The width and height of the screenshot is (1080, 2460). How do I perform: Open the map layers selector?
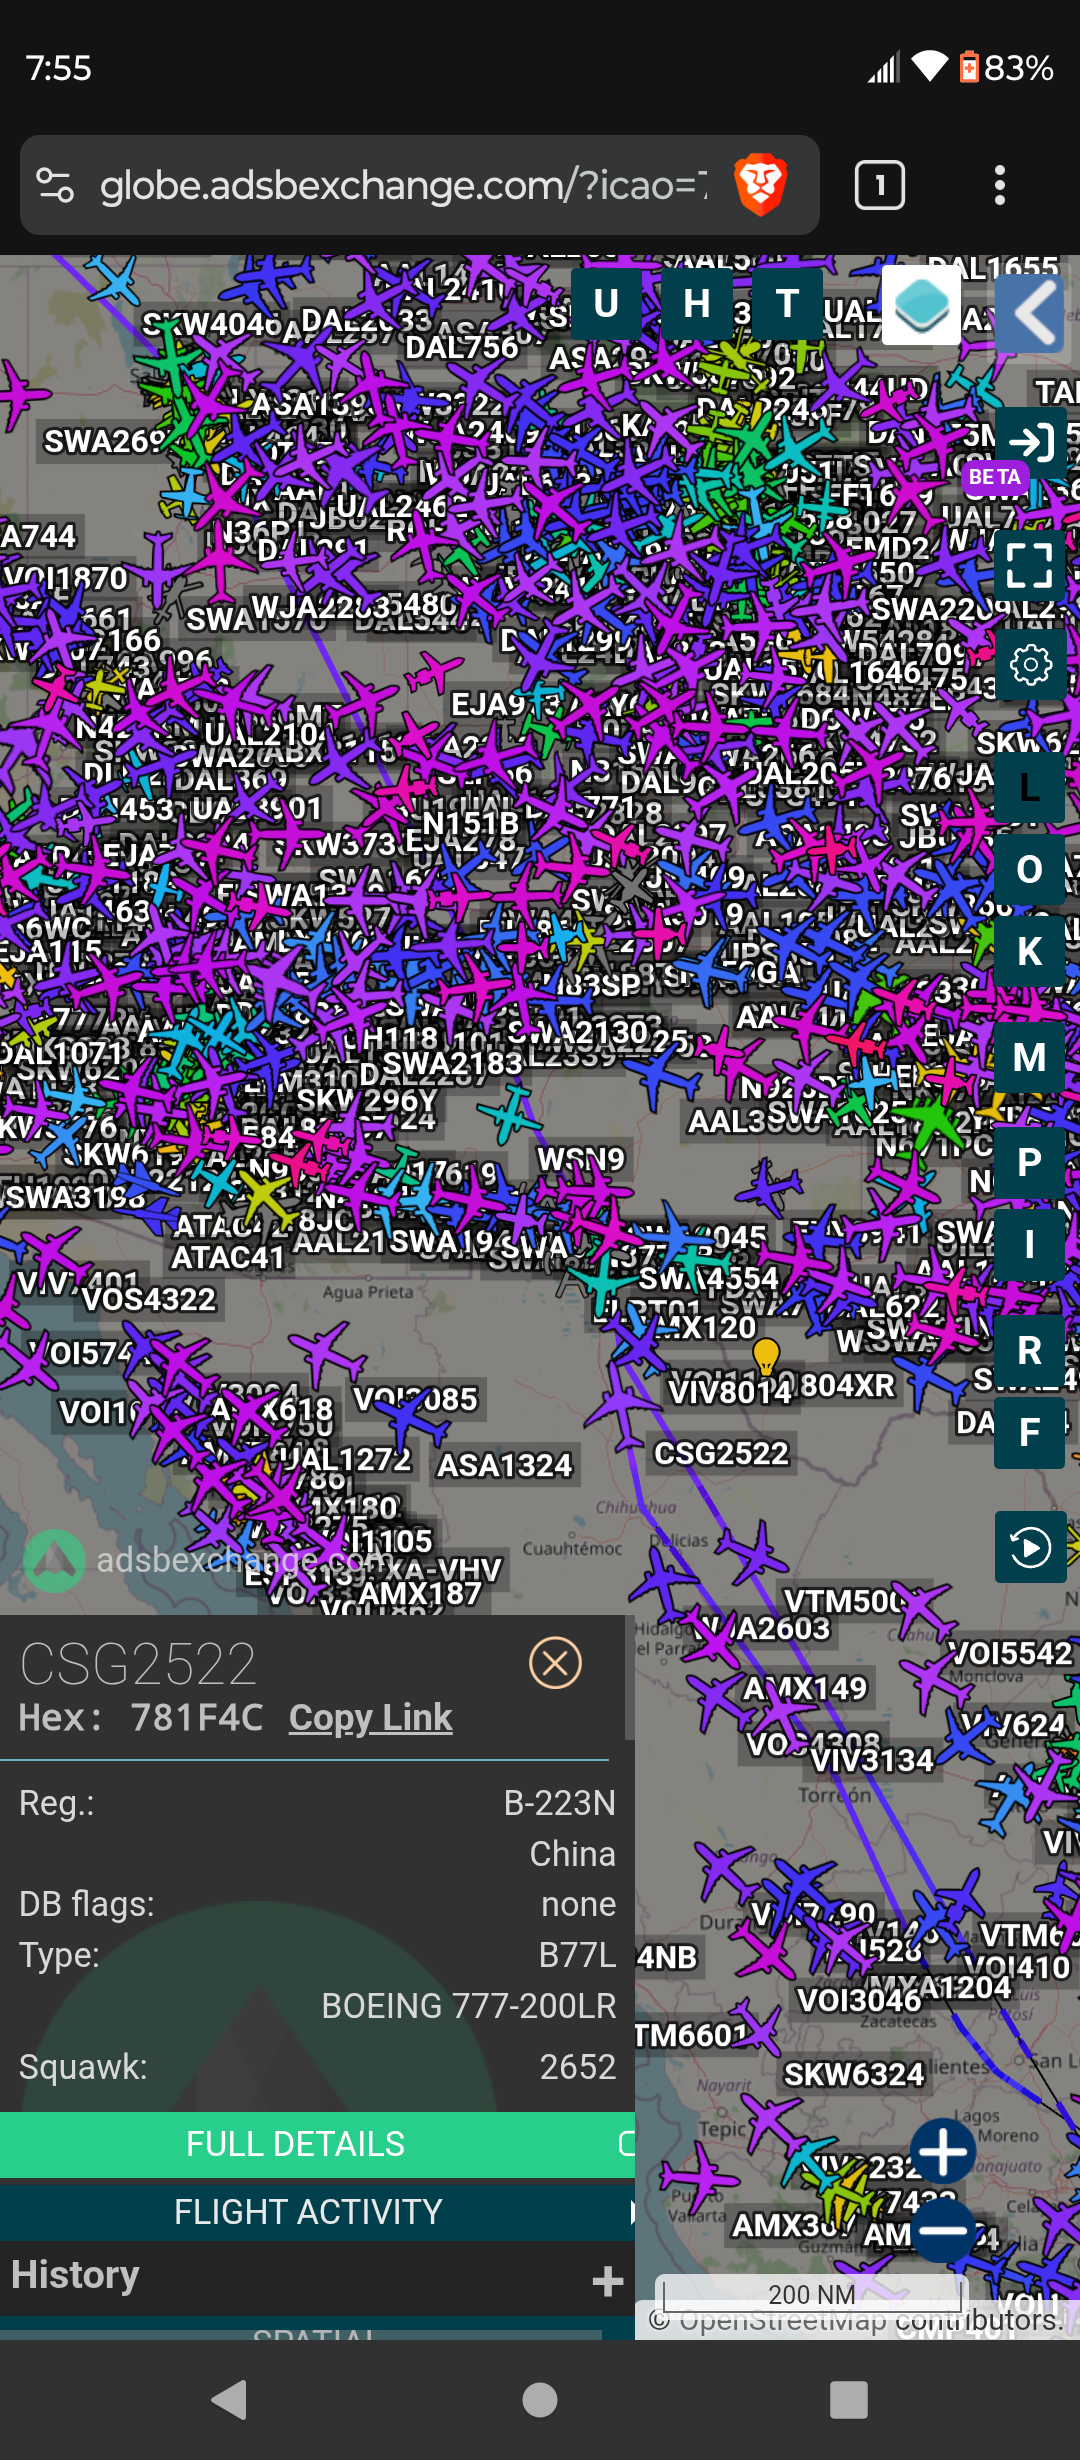tap(921, 304)
